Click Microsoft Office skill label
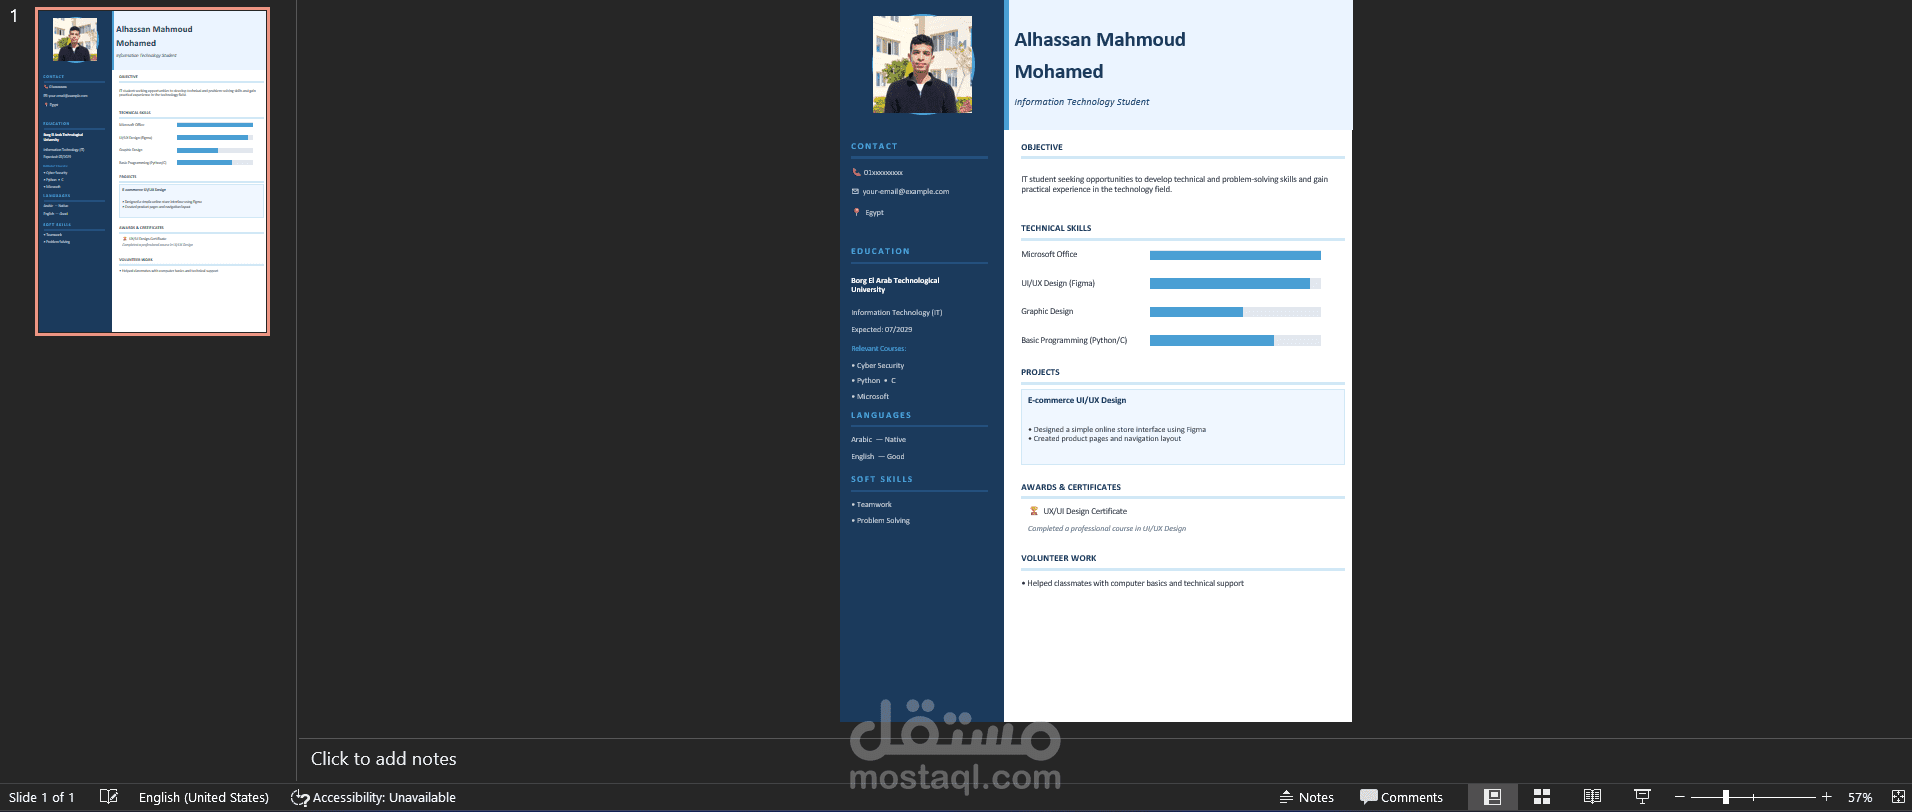This screenshot has height=812, width=1912. click(x=1049, y=254)
